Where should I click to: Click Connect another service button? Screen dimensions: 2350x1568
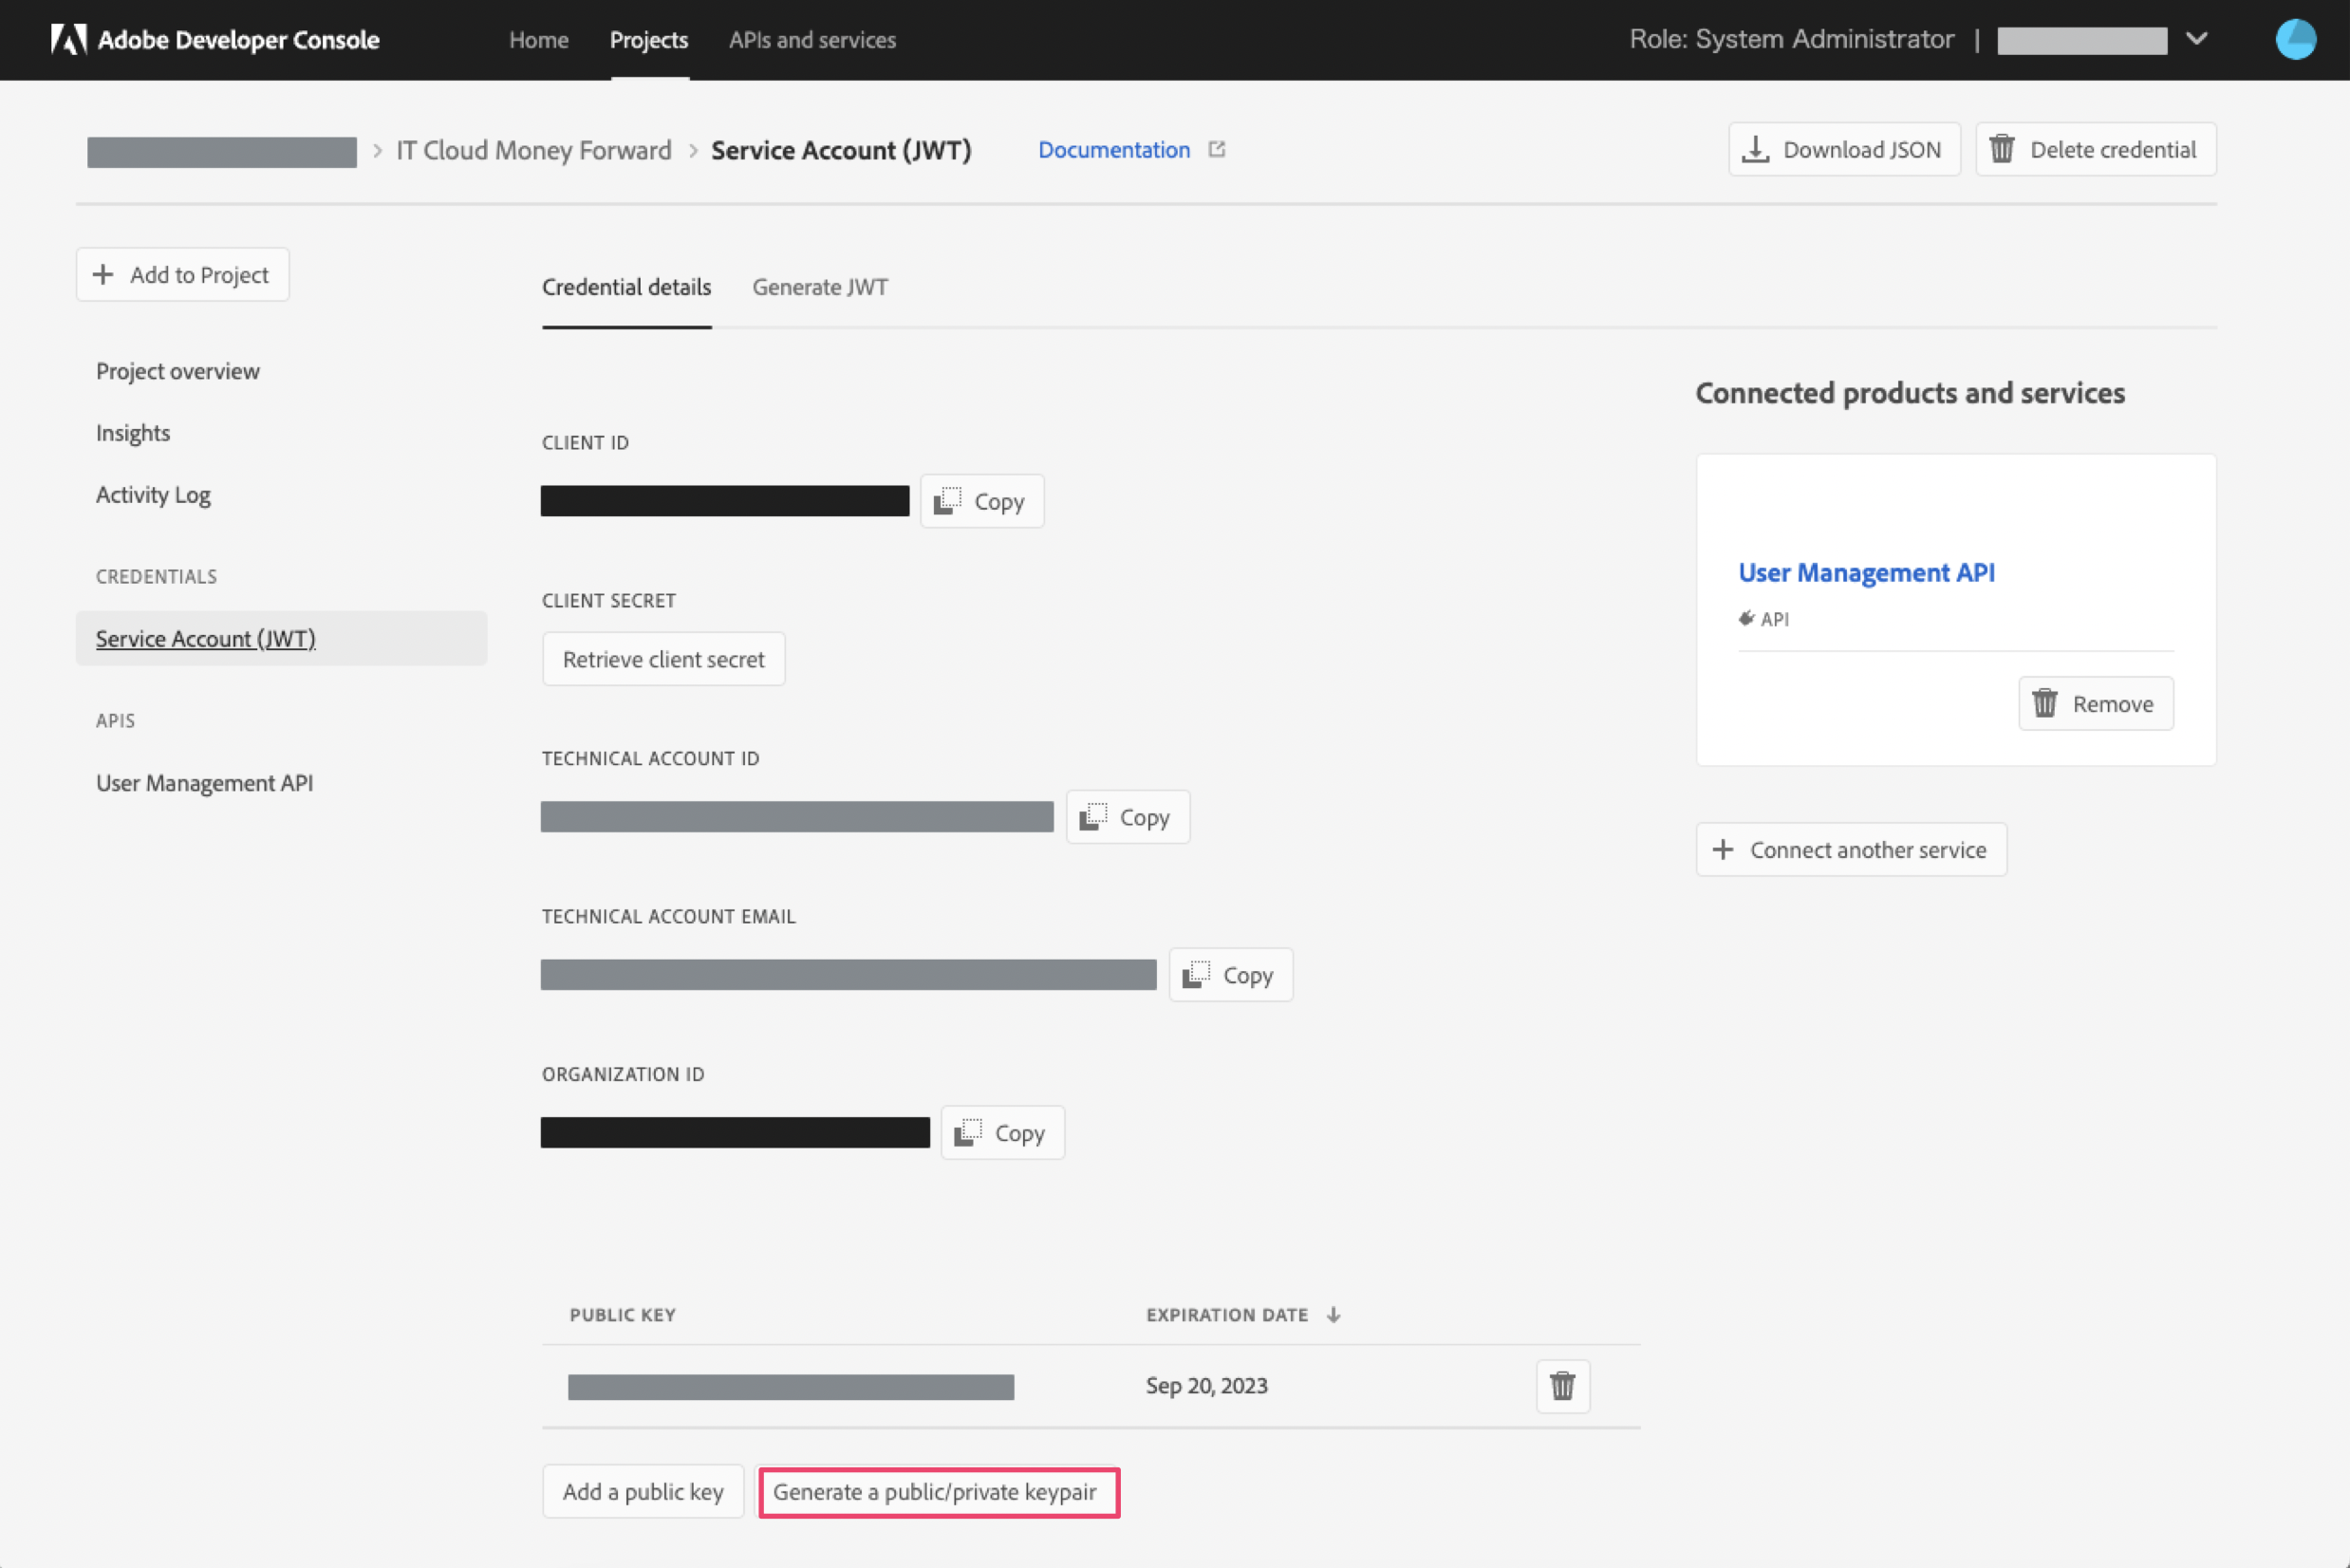click(1851, 850)
